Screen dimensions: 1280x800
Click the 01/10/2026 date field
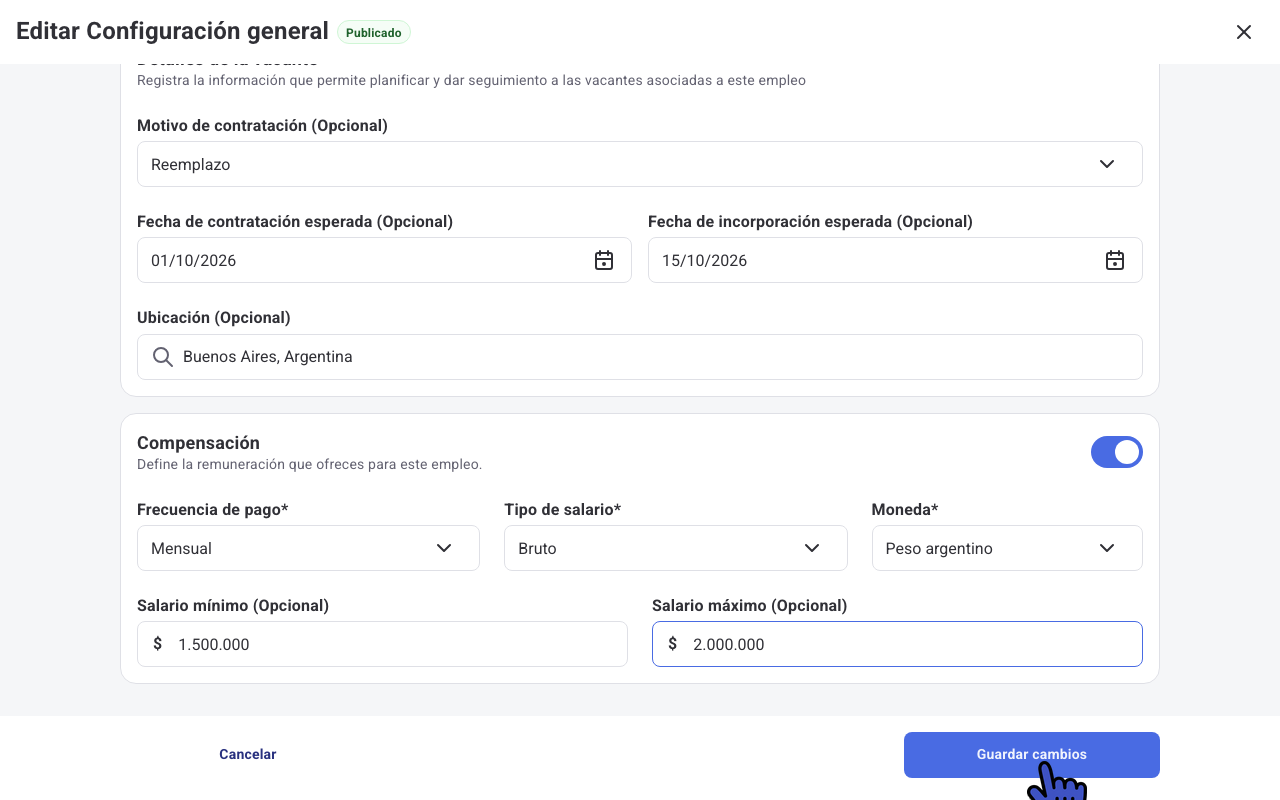click(x=384, y=260)
